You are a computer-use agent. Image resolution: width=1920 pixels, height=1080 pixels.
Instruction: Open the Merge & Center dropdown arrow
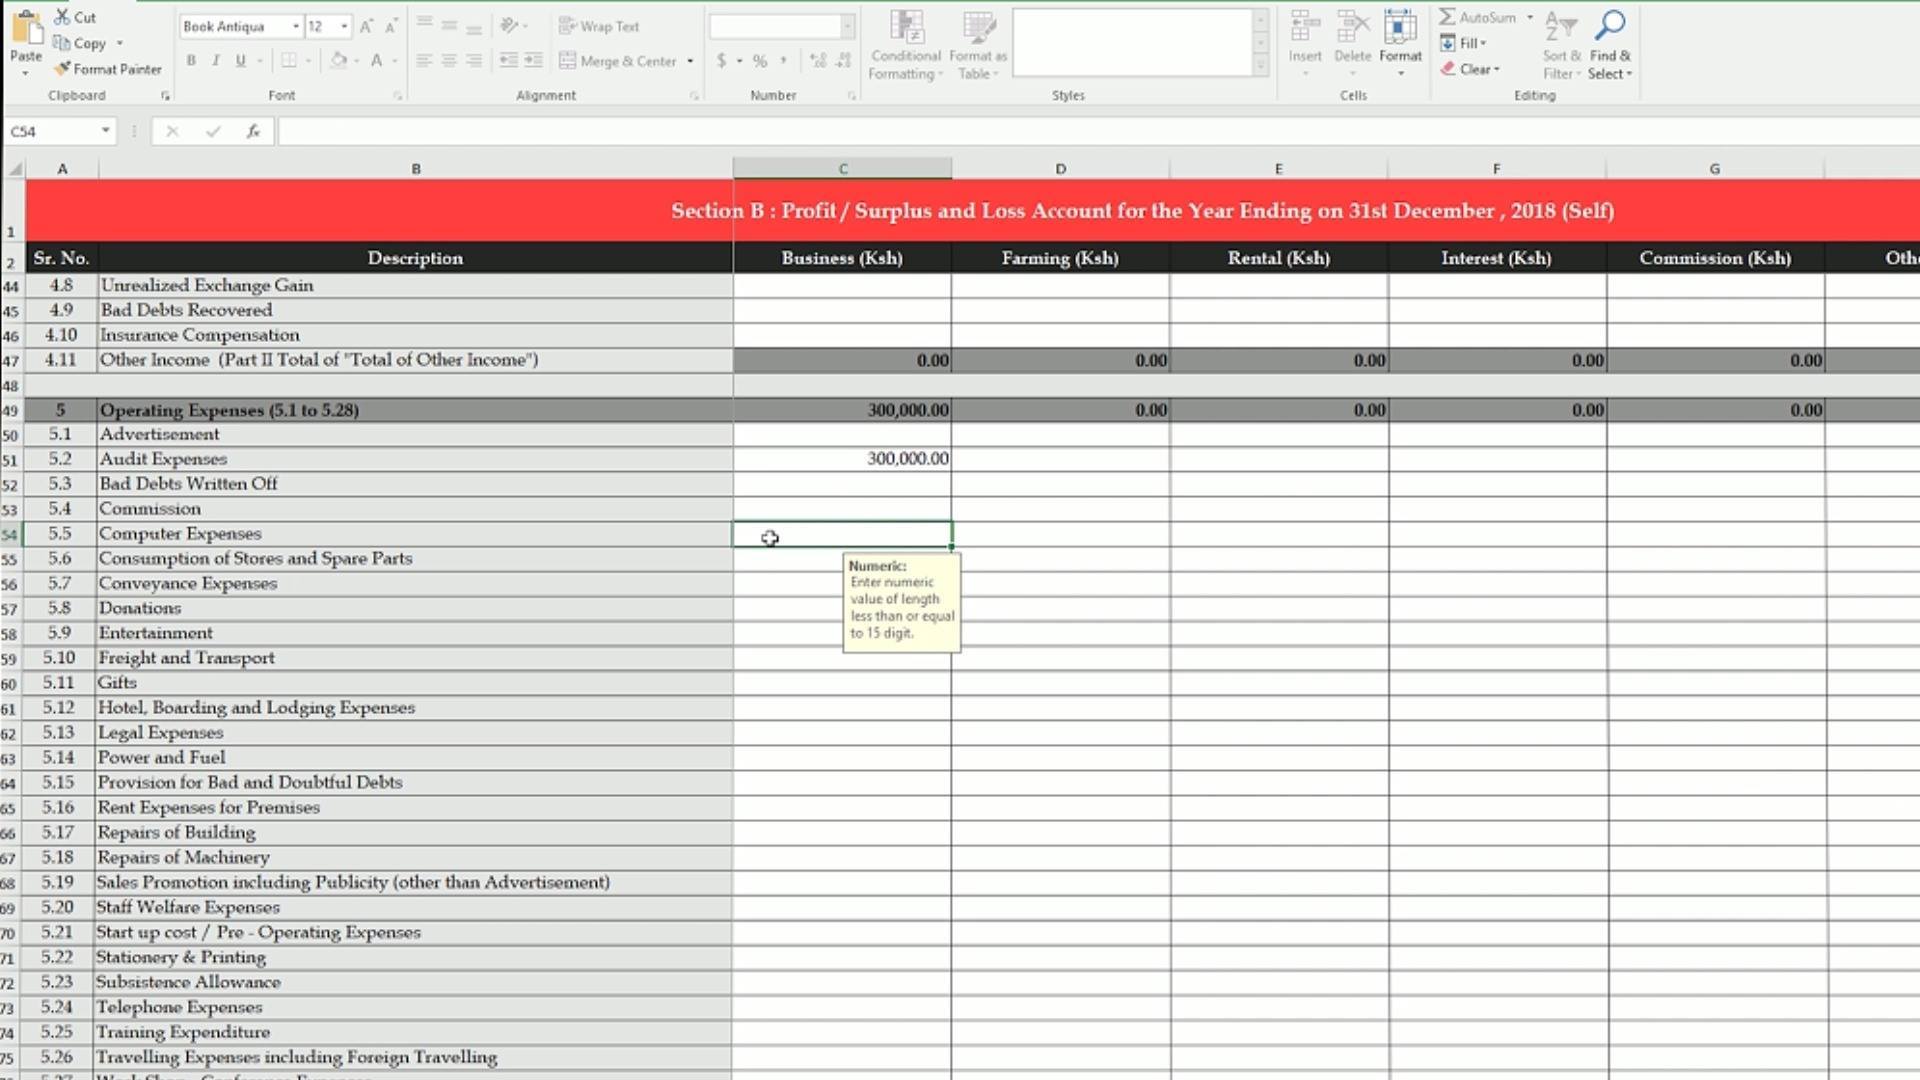(x=690, y=61)
